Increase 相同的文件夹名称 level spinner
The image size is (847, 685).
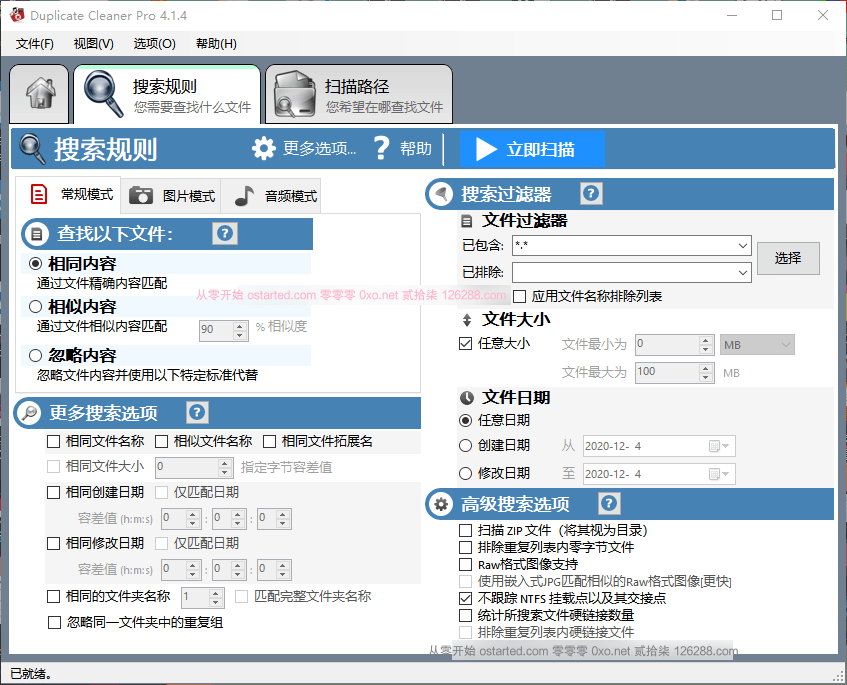pyautogui.click(x=216, y=593)
